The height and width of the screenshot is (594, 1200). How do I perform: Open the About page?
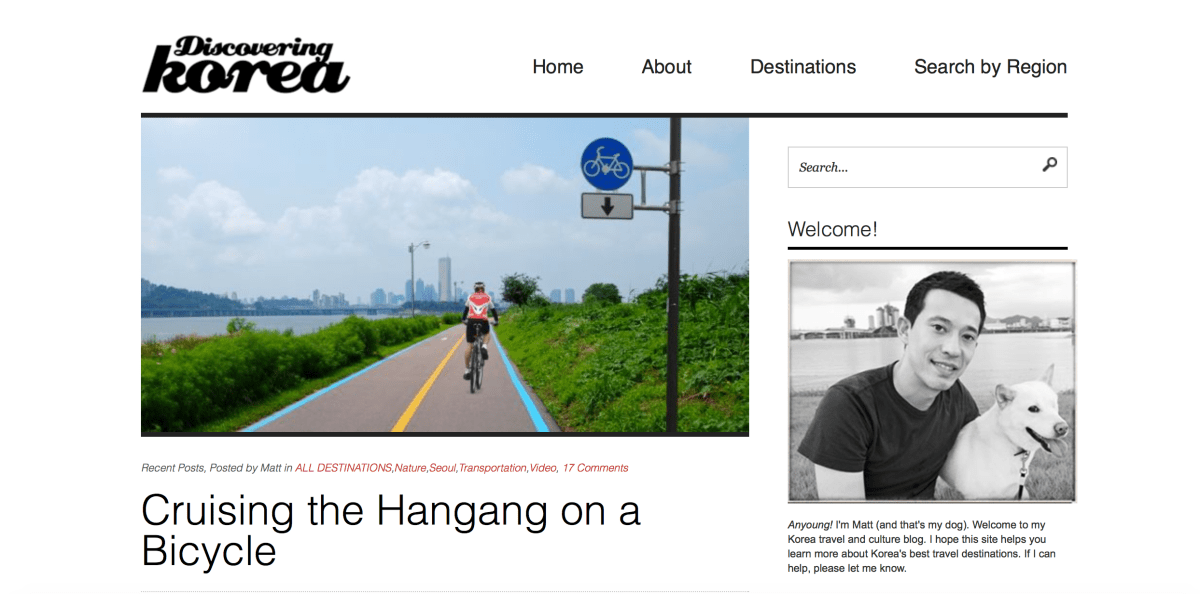point(667,67)
